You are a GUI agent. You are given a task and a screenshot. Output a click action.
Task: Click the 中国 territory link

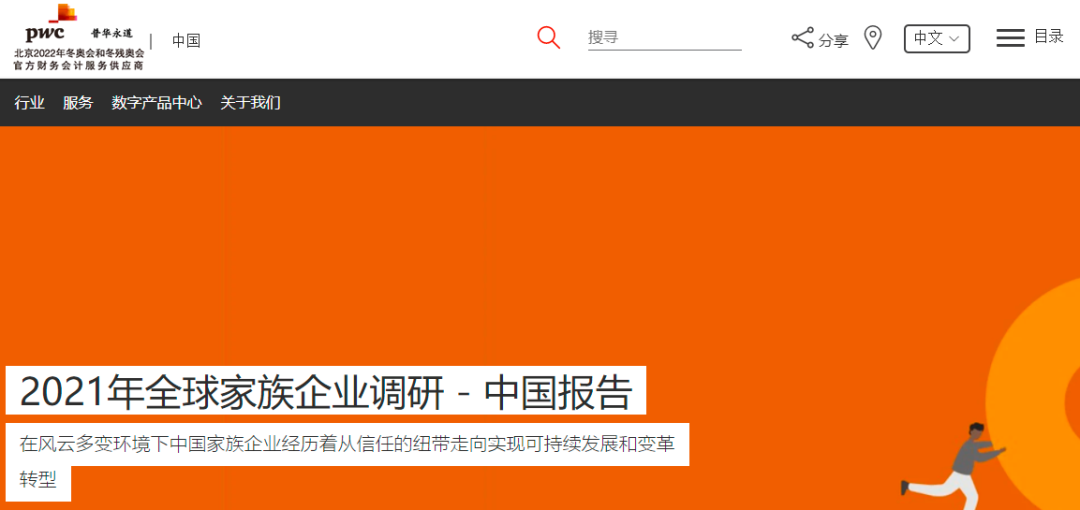coord(186,41)
